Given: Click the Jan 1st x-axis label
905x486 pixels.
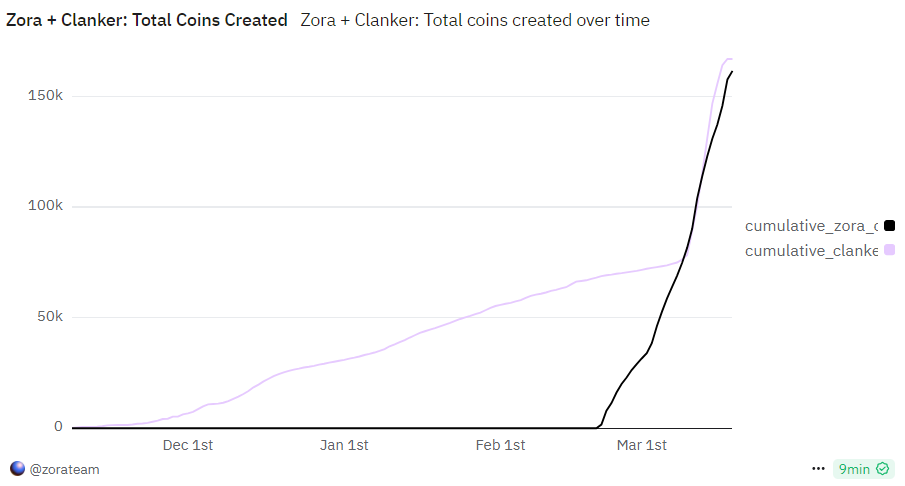Looking at the screenshot, I should (344, 445).
